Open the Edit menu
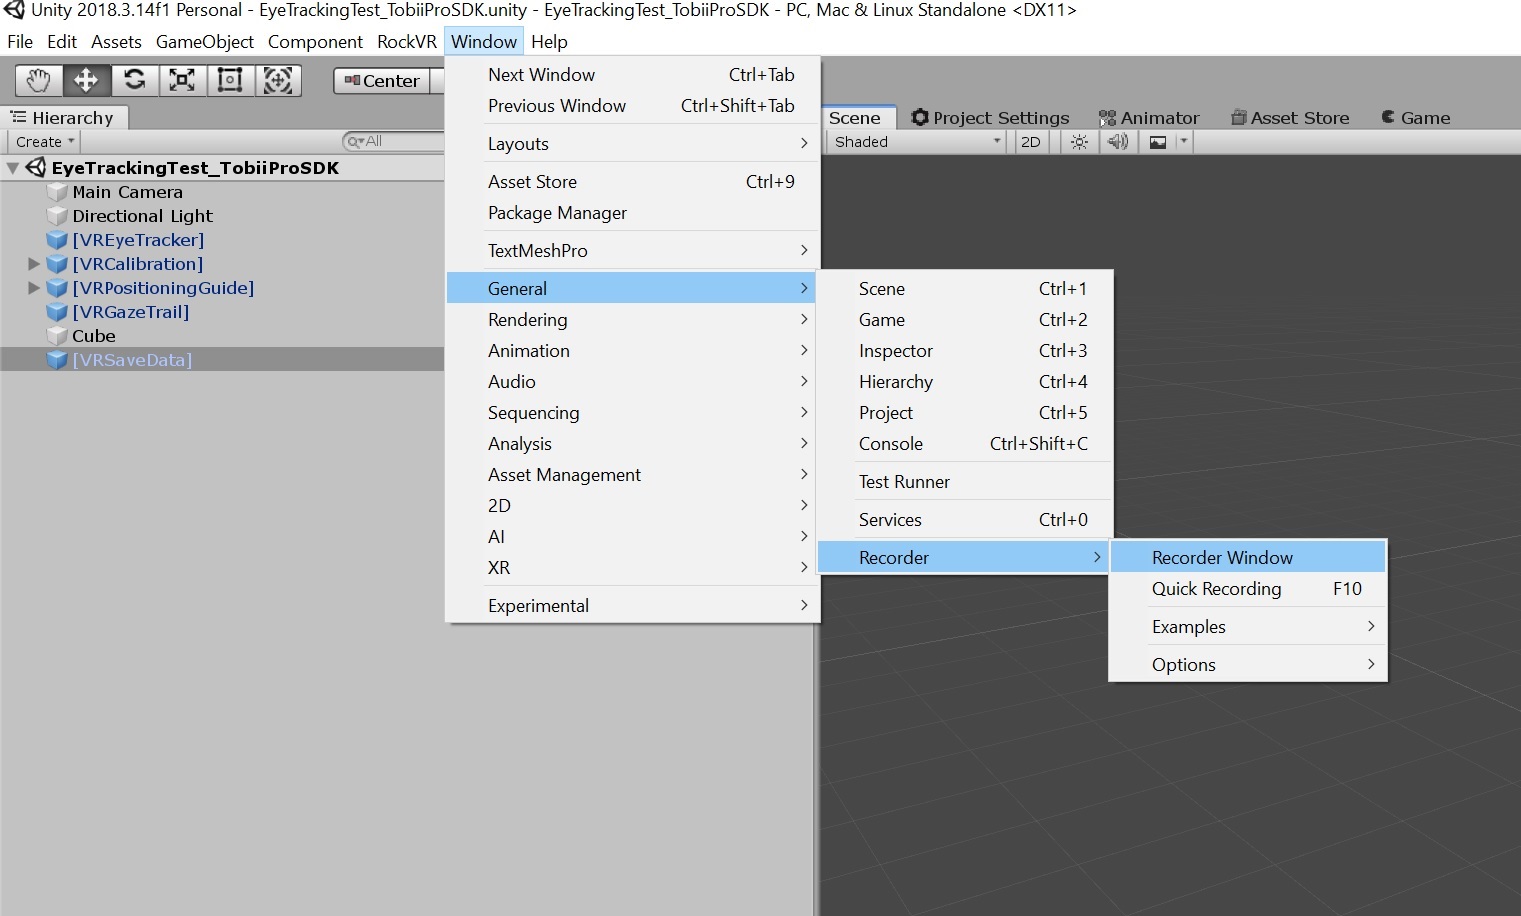 (62, 42)
